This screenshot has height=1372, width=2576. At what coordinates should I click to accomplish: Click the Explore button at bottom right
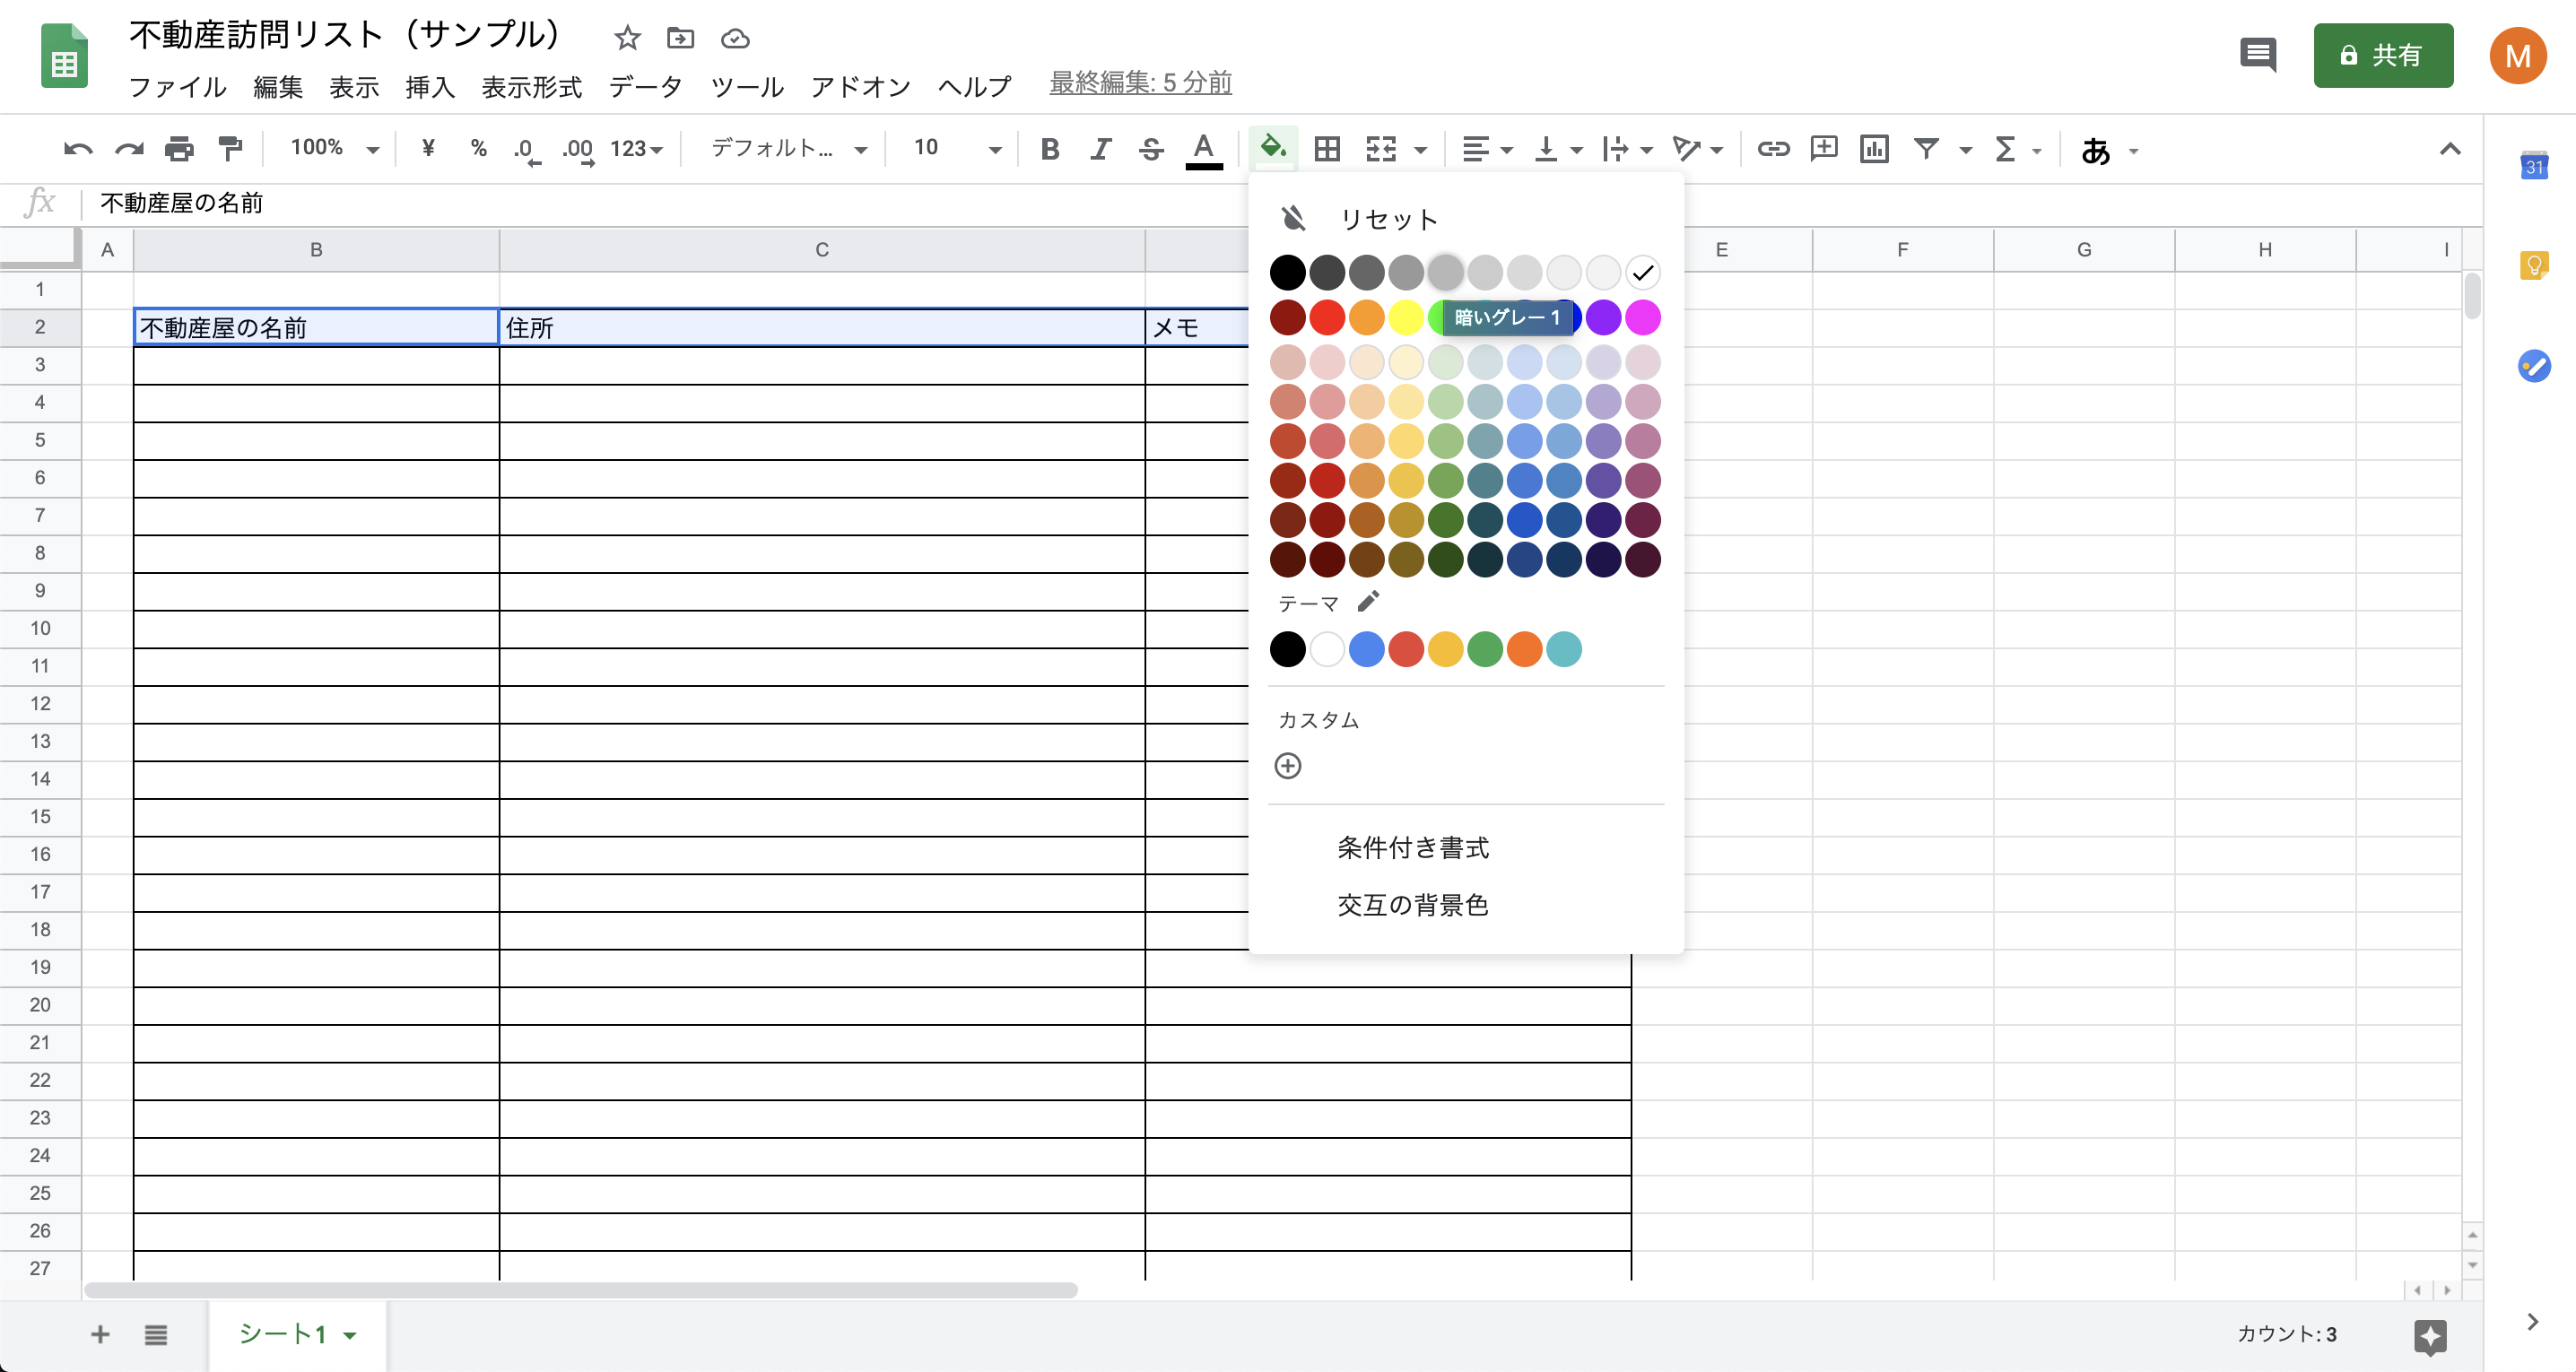(x=2430, y=1335)
